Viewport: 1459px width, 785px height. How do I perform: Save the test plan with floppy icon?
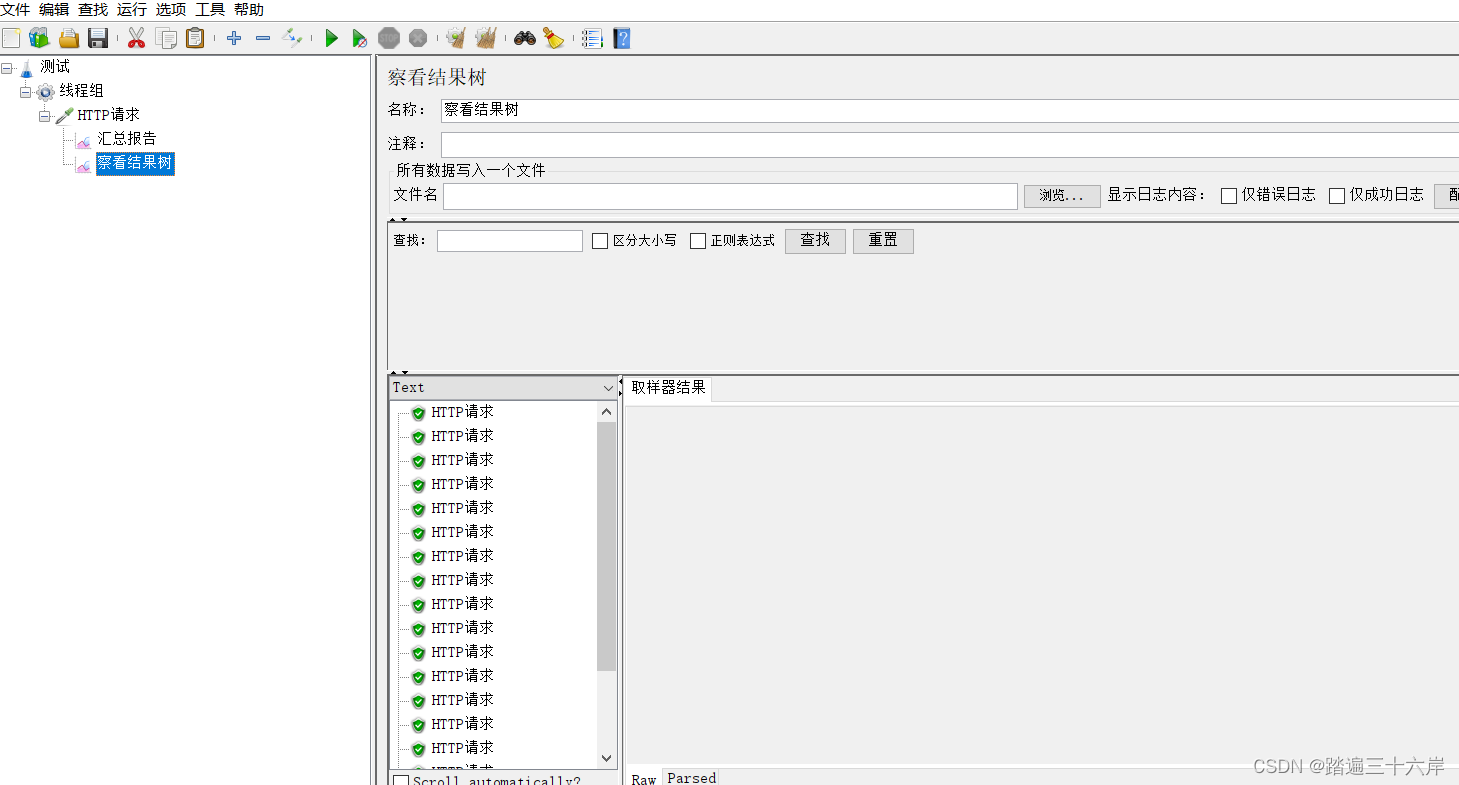[98, 39]
